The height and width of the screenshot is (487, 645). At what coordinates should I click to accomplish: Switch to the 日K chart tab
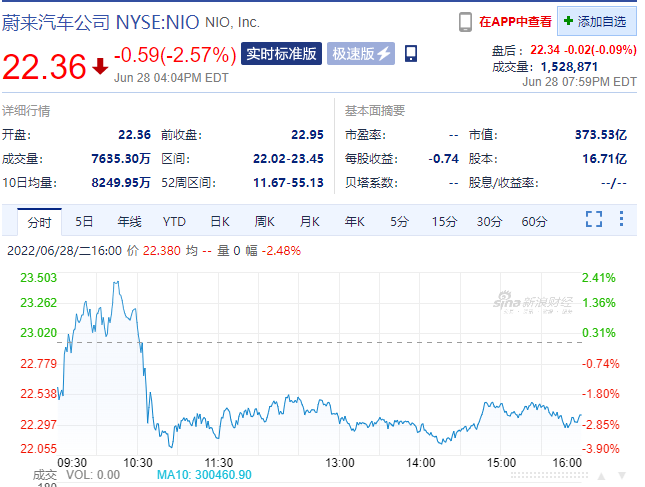click(x=220, y=222)
